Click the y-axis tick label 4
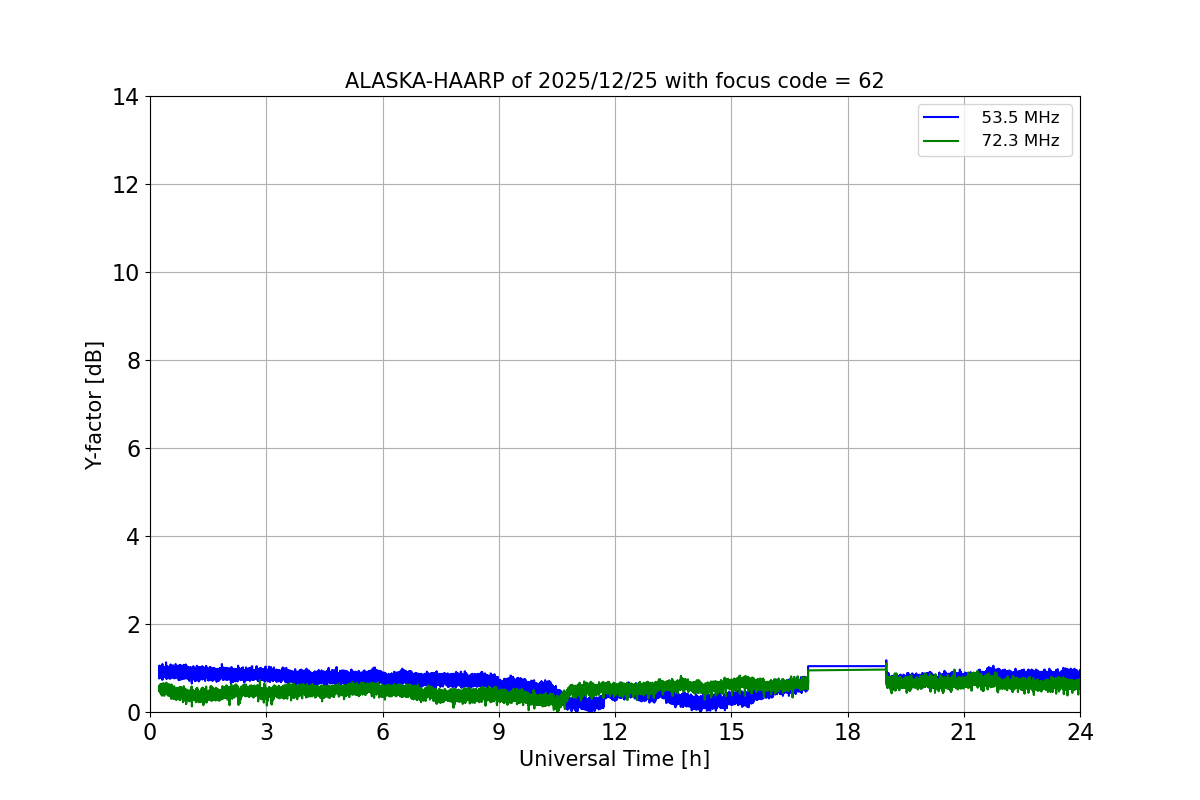Image resolution: width=1200 pixels, height=800 pixels. 132,537
